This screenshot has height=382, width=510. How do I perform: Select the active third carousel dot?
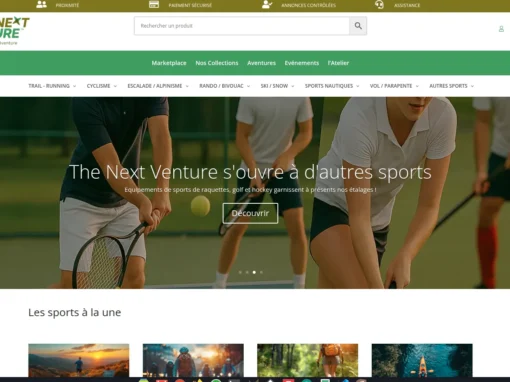point(254,272)
